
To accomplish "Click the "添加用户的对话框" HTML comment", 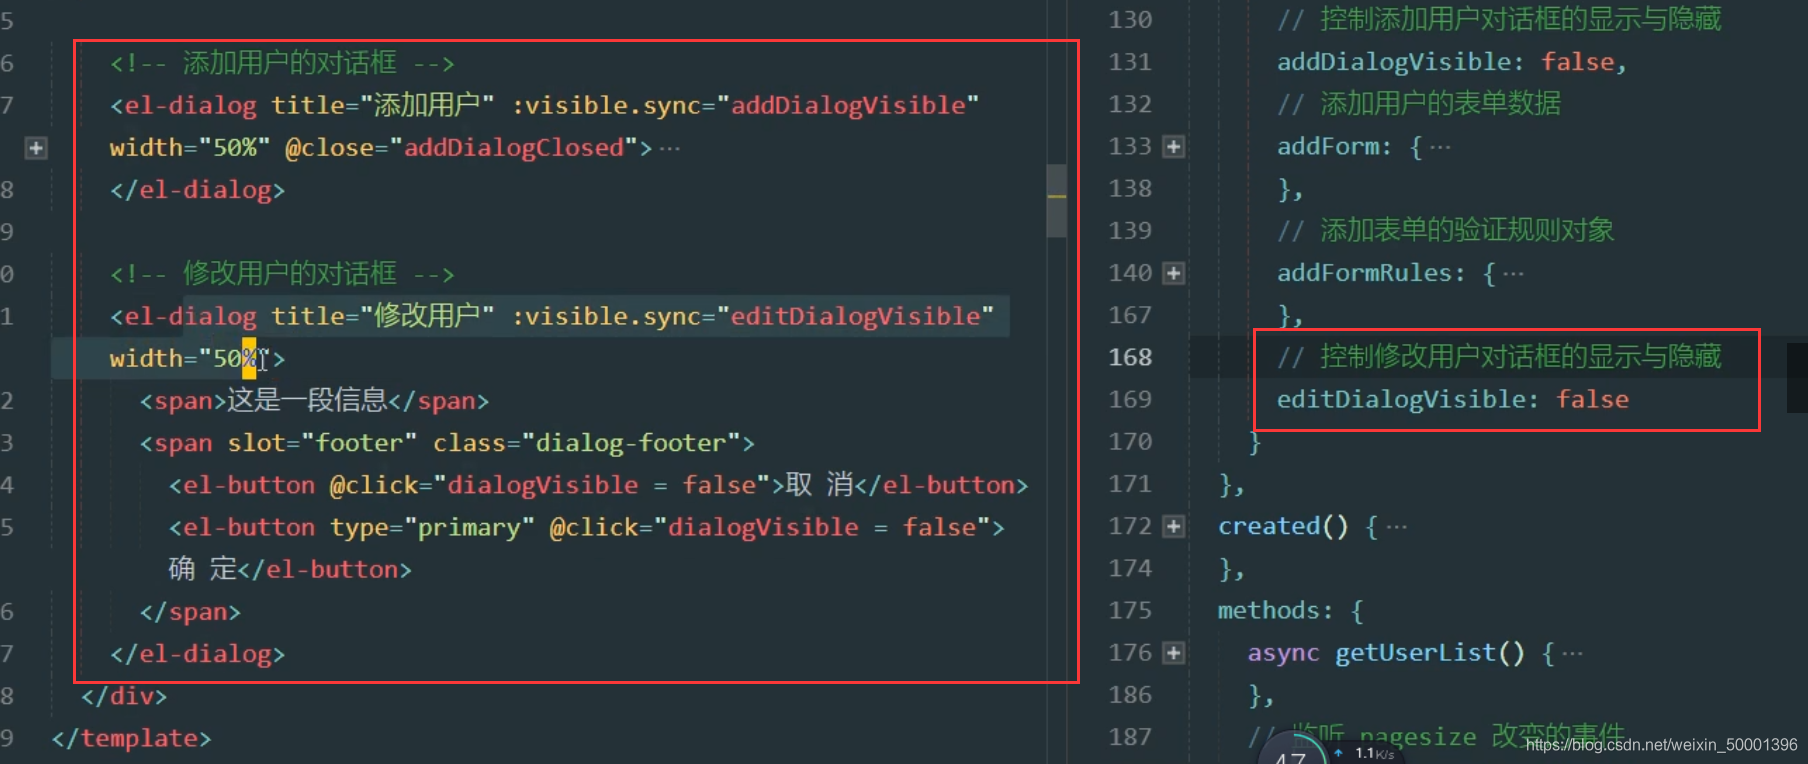I will (282, 63).
